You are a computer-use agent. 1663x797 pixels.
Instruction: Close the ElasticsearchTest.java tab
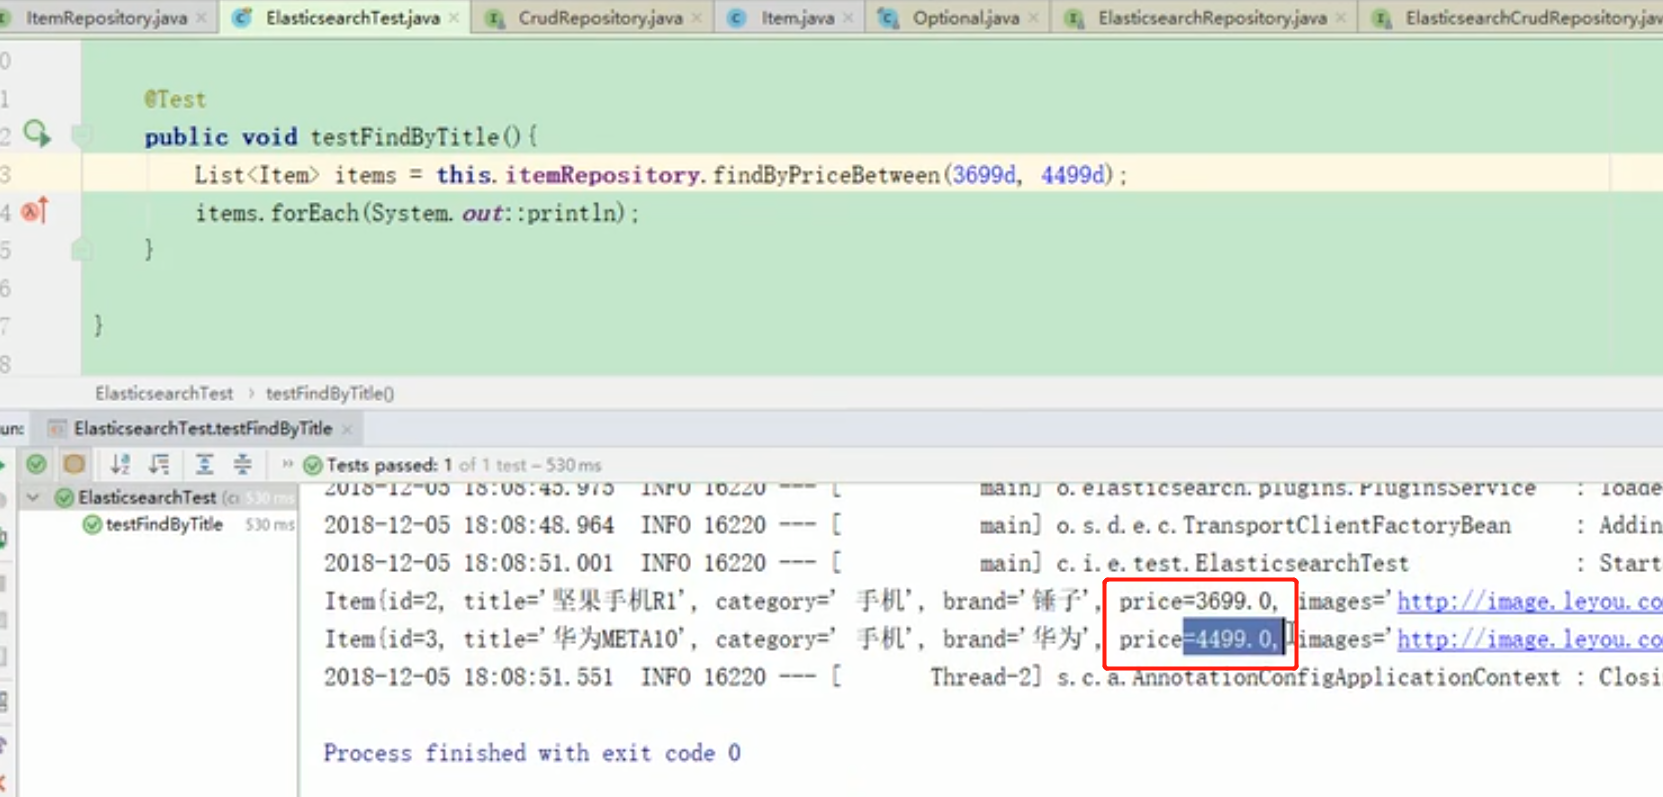click(x=454, y=18)
